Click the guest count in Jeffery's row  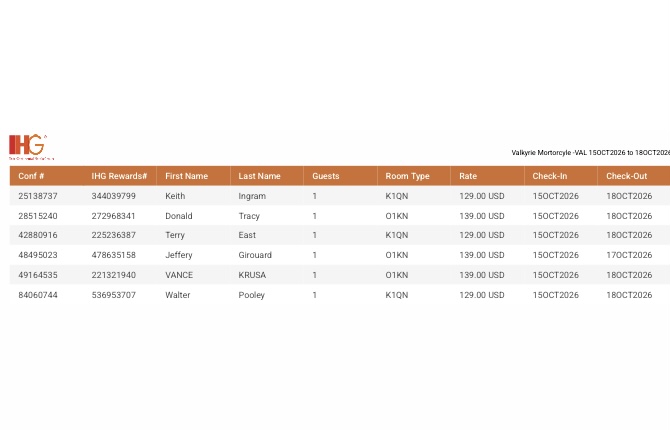[314, 255]
